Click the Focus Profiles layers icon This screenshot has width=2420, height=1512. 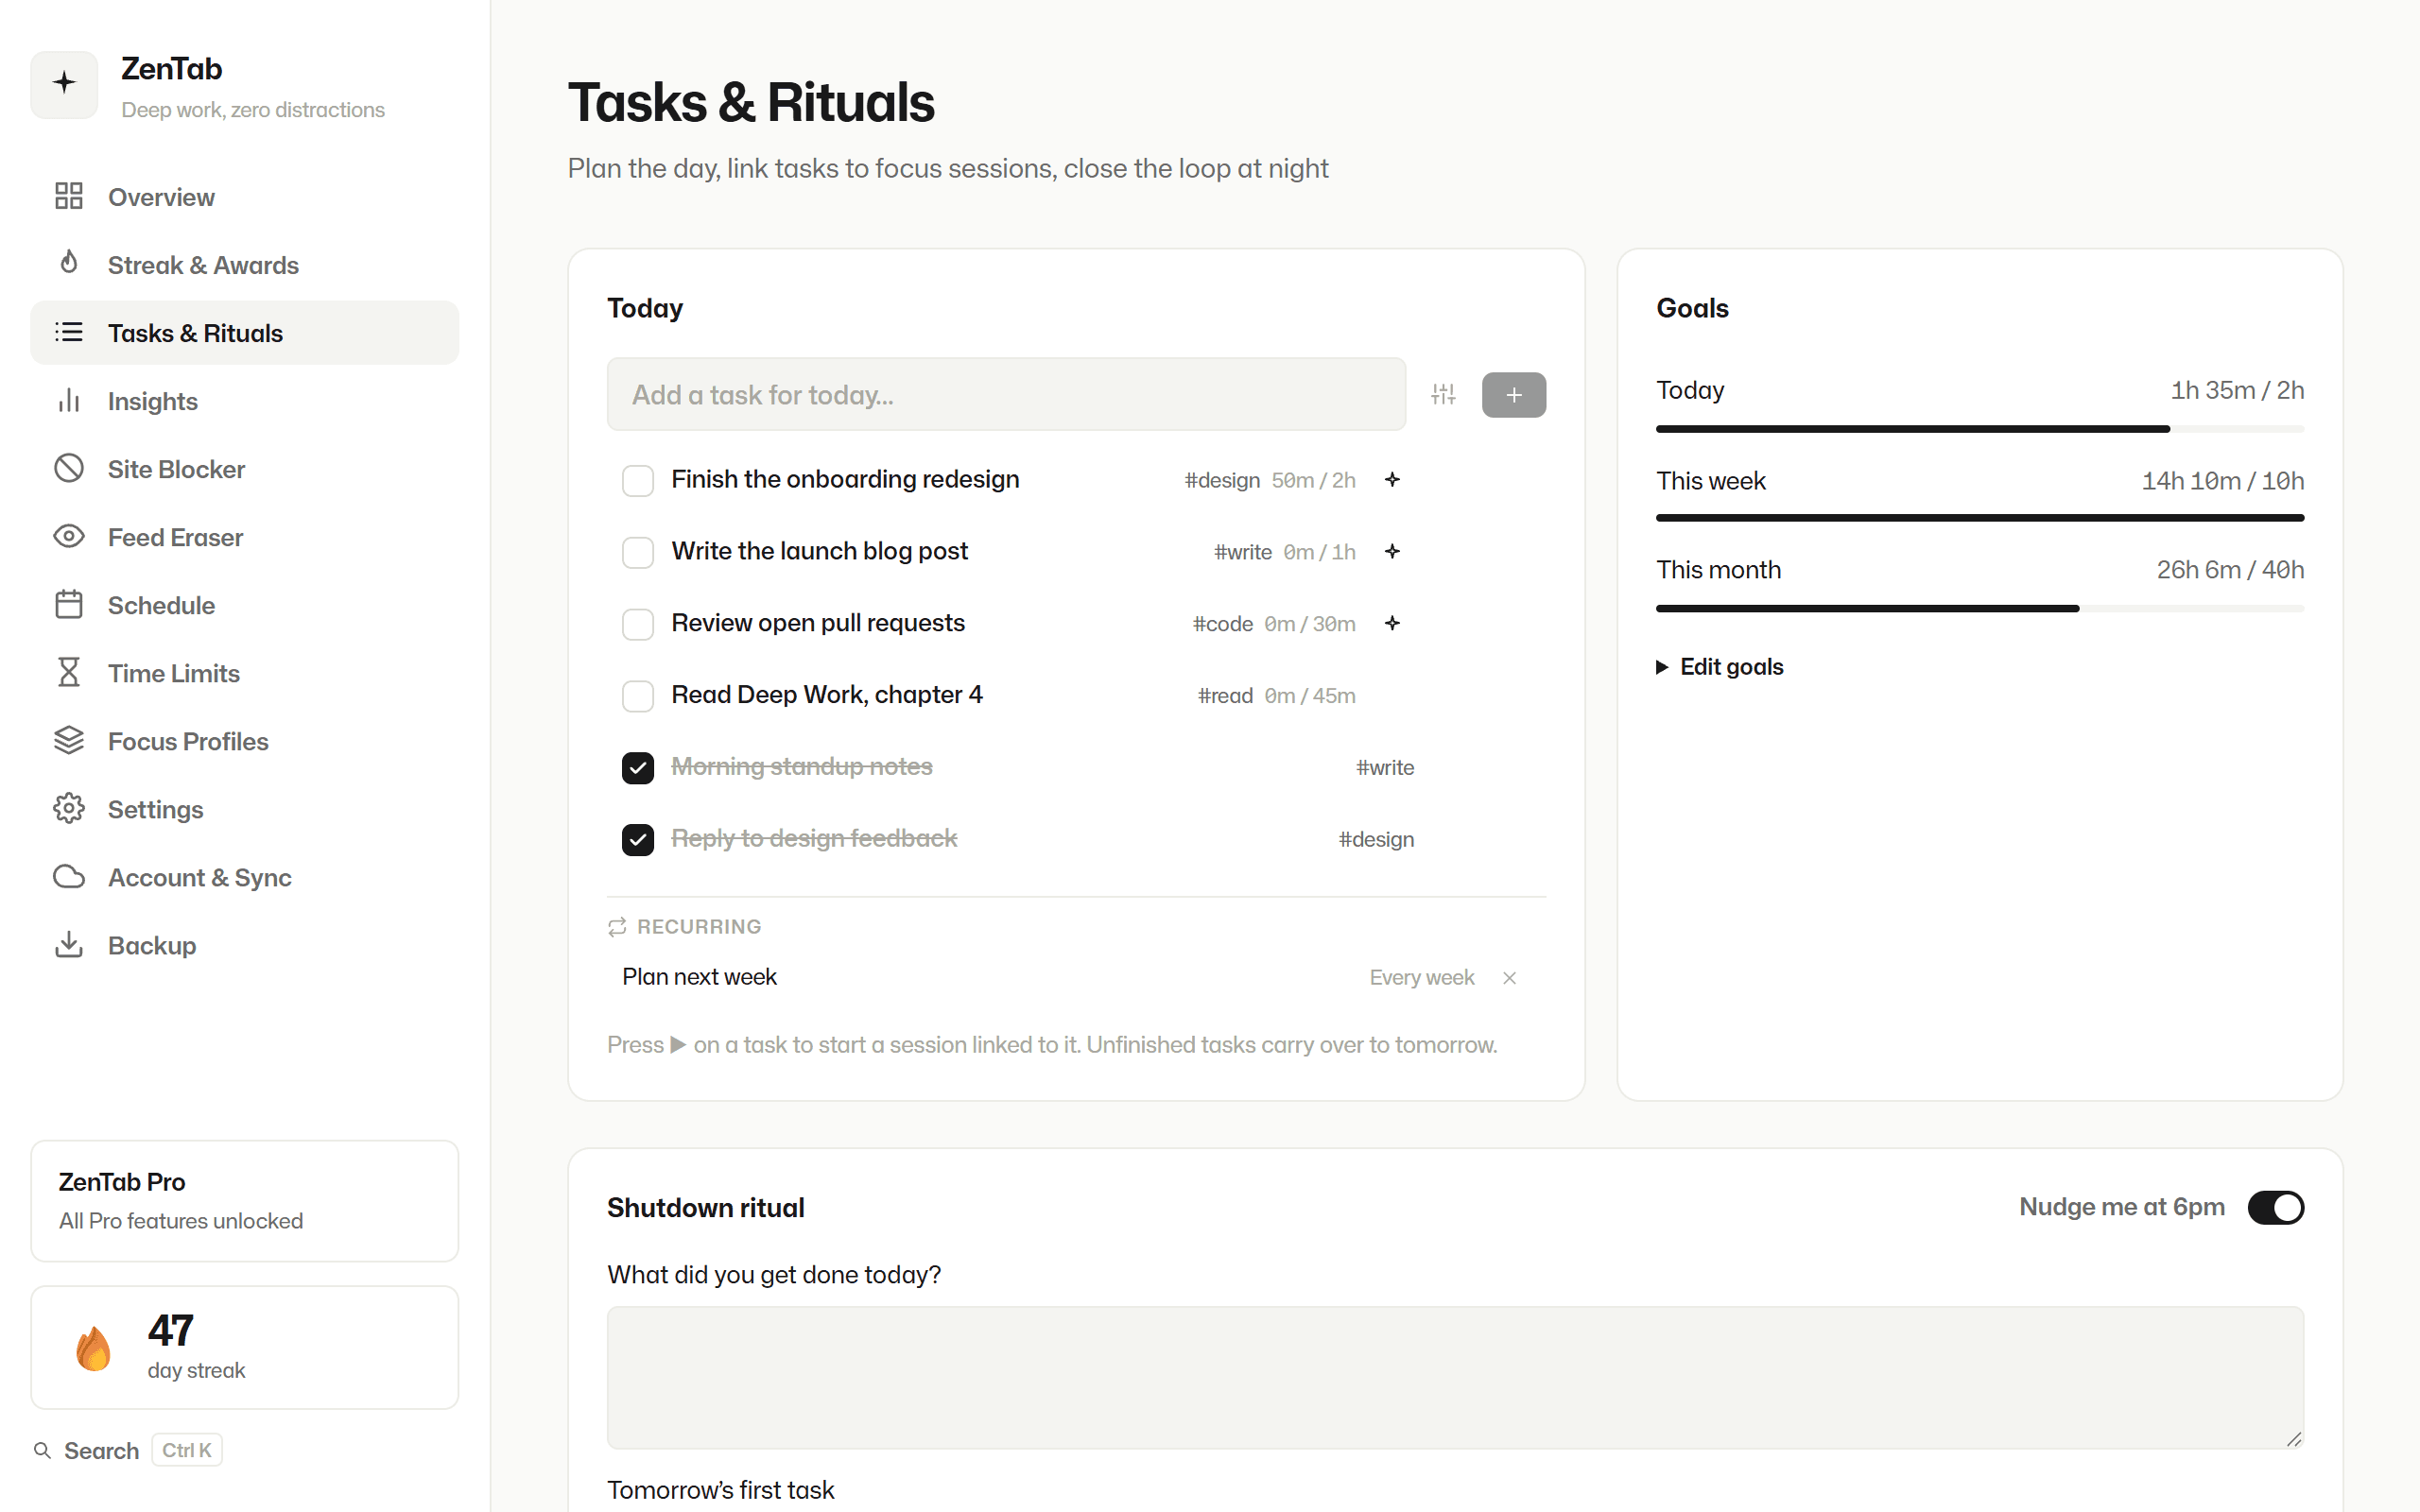coord(68,740)
